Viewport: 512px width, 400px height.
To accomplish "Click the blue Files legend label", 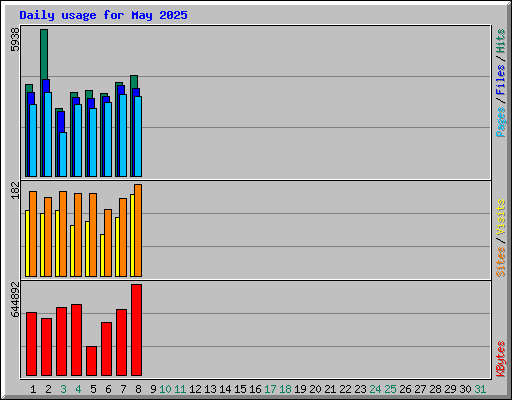I will pos(501,80).
